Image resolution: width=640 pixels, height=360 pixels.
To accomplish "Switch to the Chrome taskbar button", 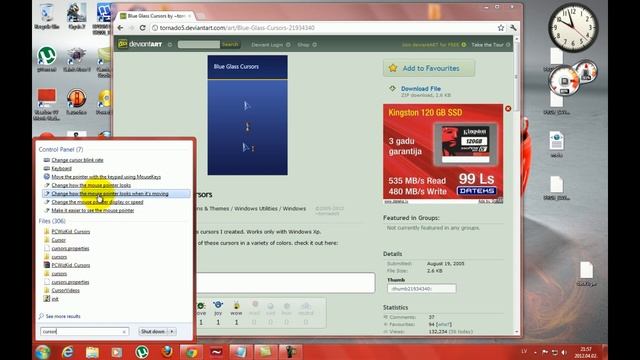I will (x=191, y=352).
